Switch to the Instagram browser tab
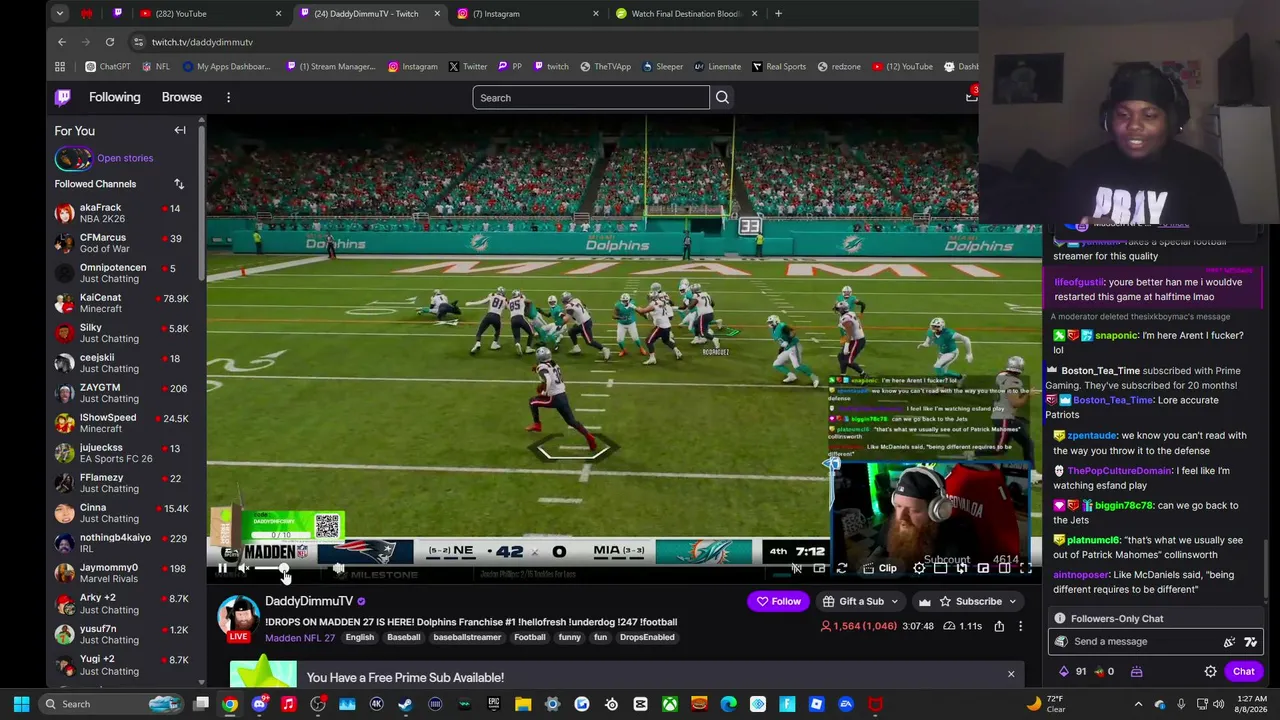 [525, 14]
